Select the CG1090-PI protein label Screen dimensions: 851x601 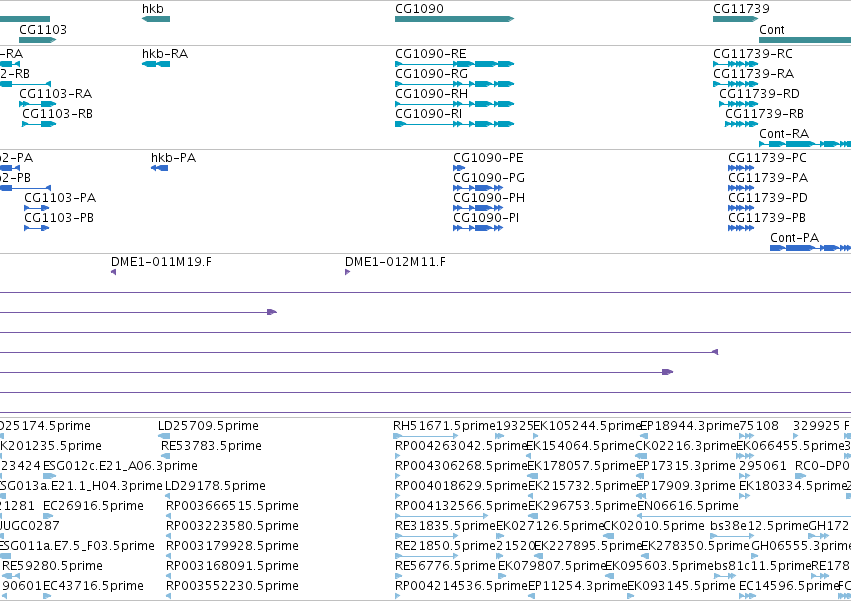[486, 218]
